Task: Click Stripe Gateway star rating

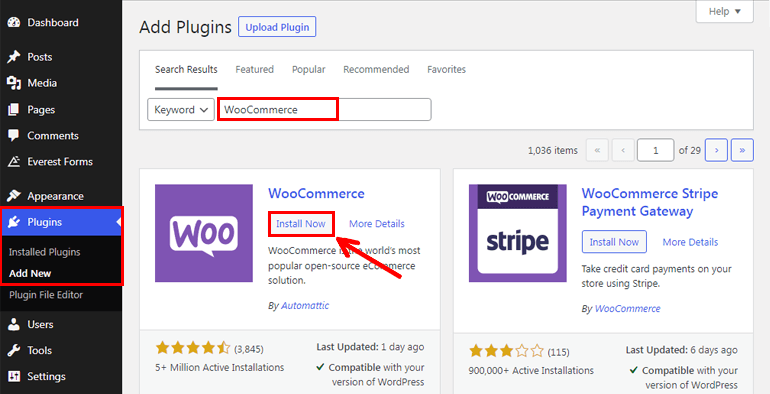Action: pos(507,351)
